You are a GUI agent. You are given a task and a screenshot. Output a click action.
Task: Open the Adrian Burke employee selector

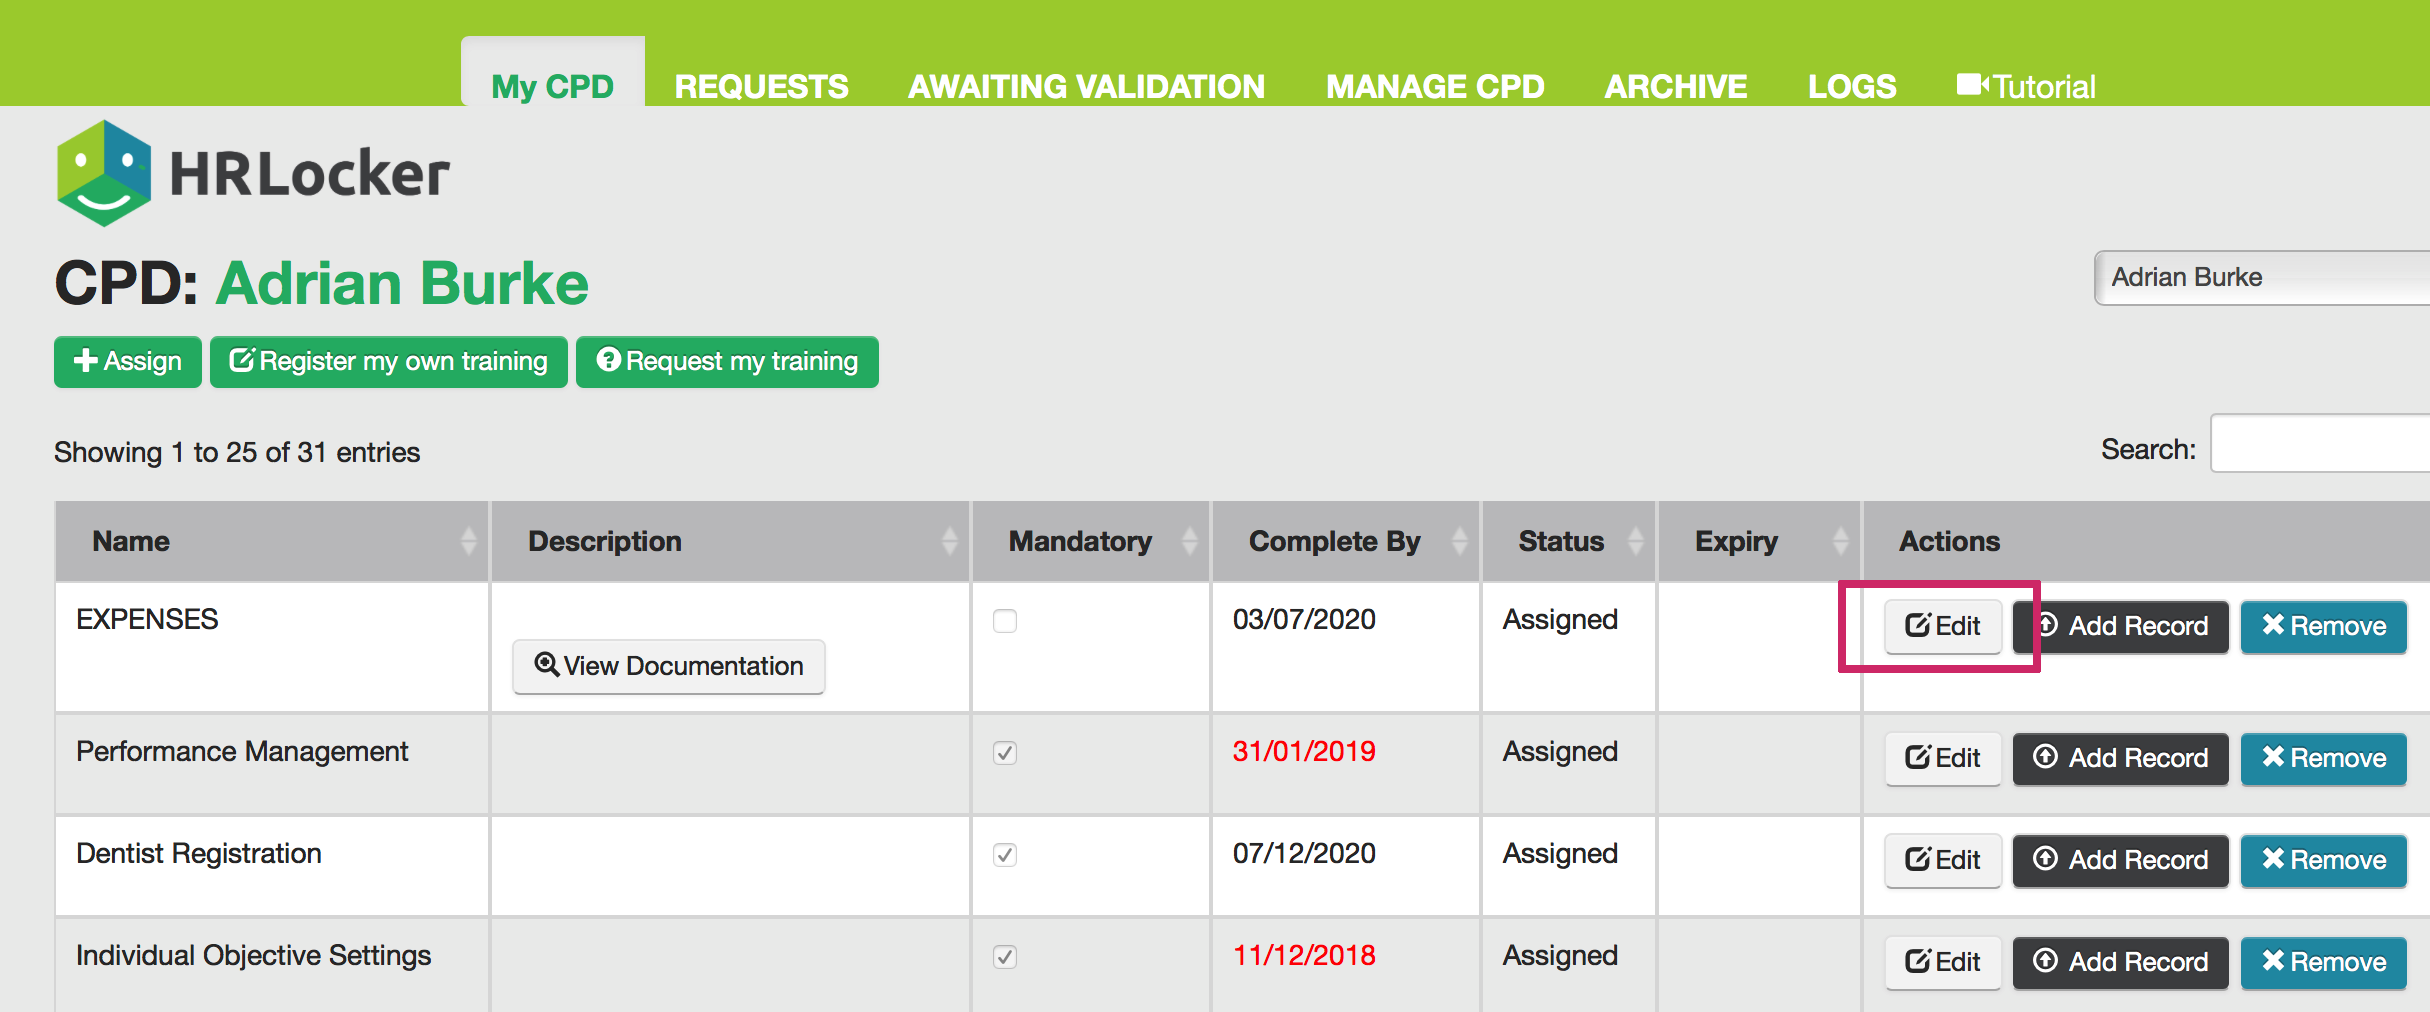click(2260, 278)
